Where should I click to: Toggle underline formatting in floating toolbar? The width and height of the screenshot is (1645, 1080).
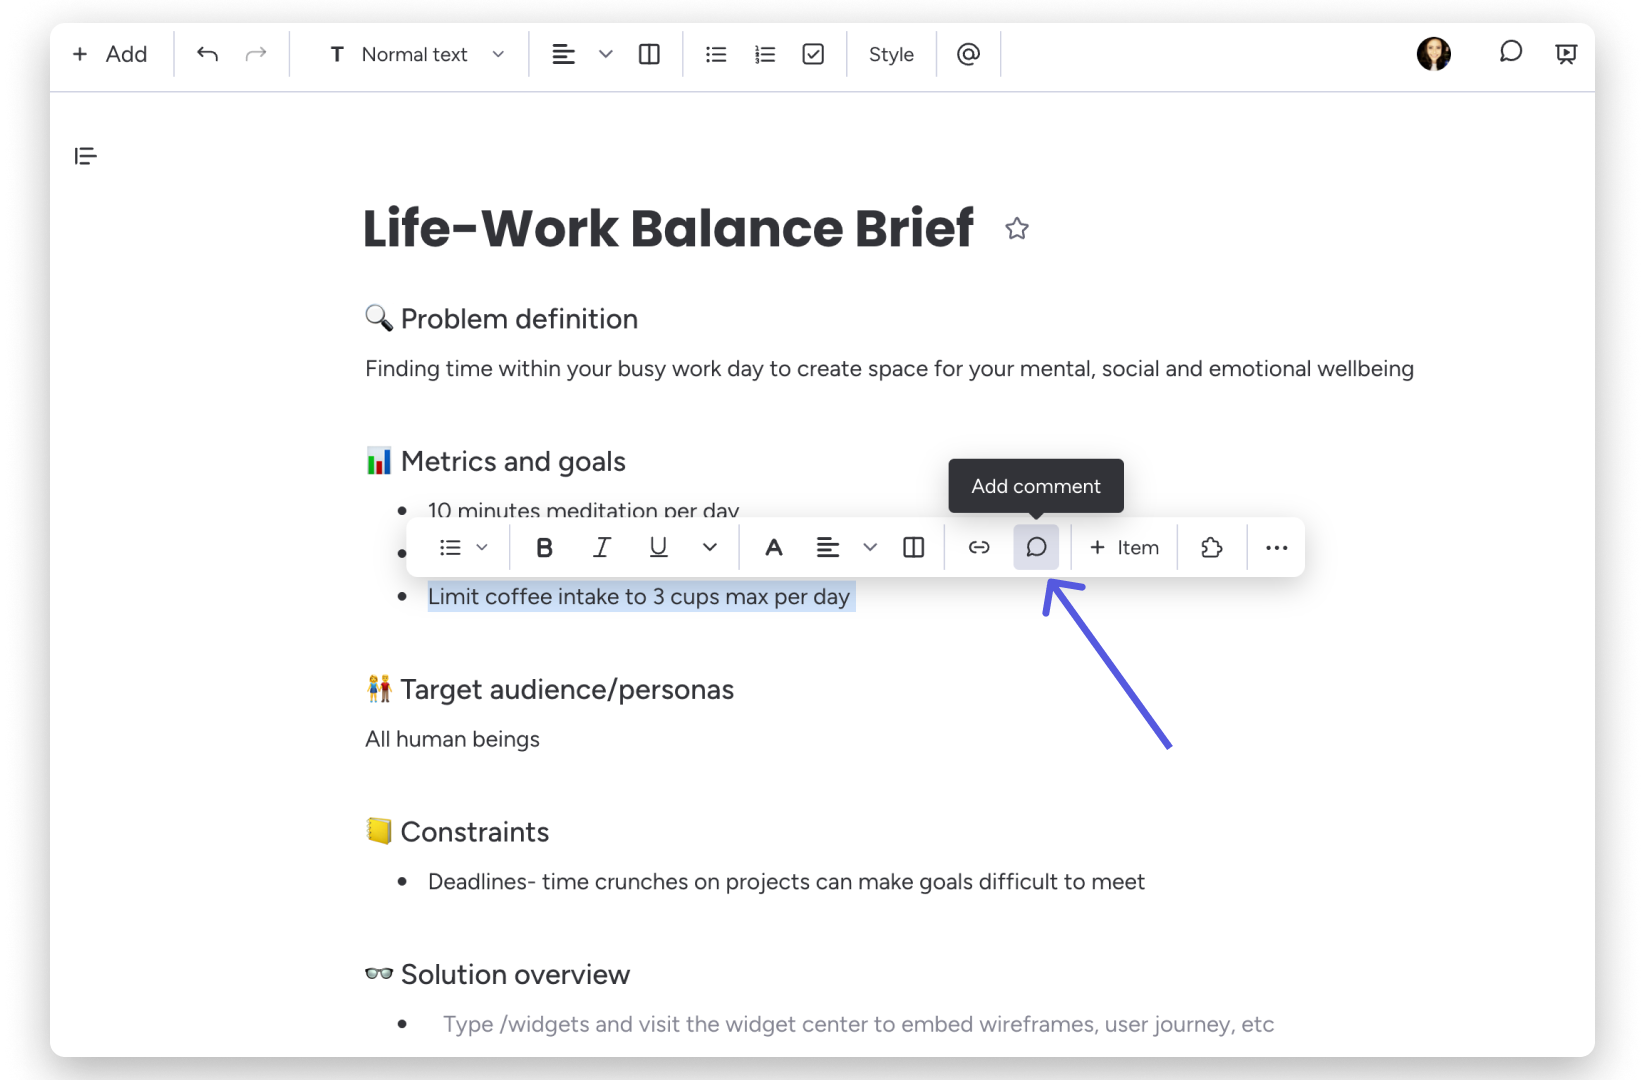click(x=658, y=547)
